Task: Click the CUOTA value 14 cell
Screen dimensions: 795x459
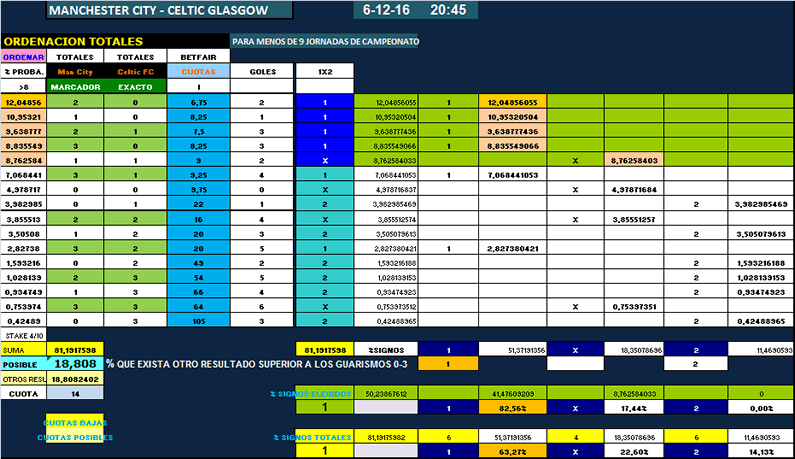Action: click(x=75, y=394)
